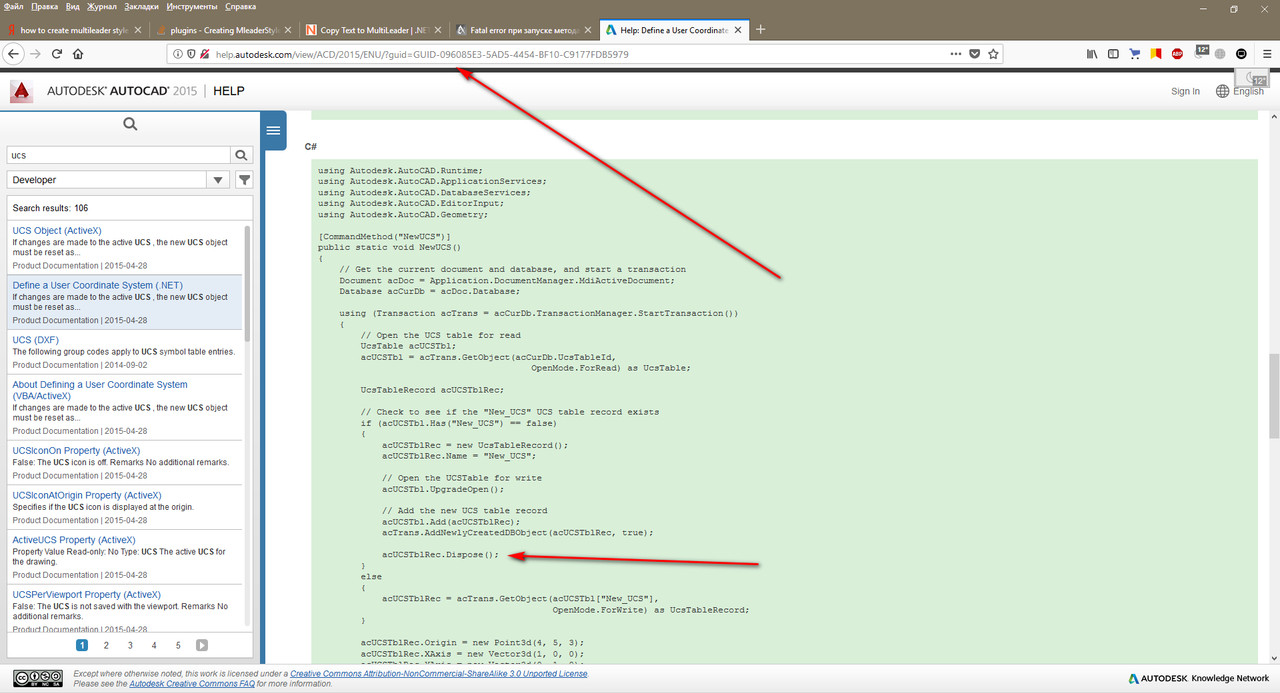Image resolution: width=1280 pixels, height=693 pixels.
Task: Go to search results page 3
Action: pos(130,646)
